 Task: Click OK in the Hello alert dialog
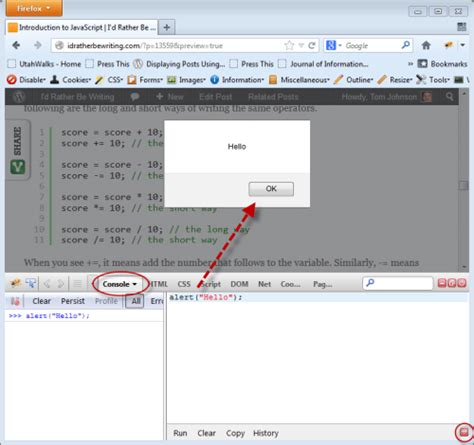pos(271,189)
